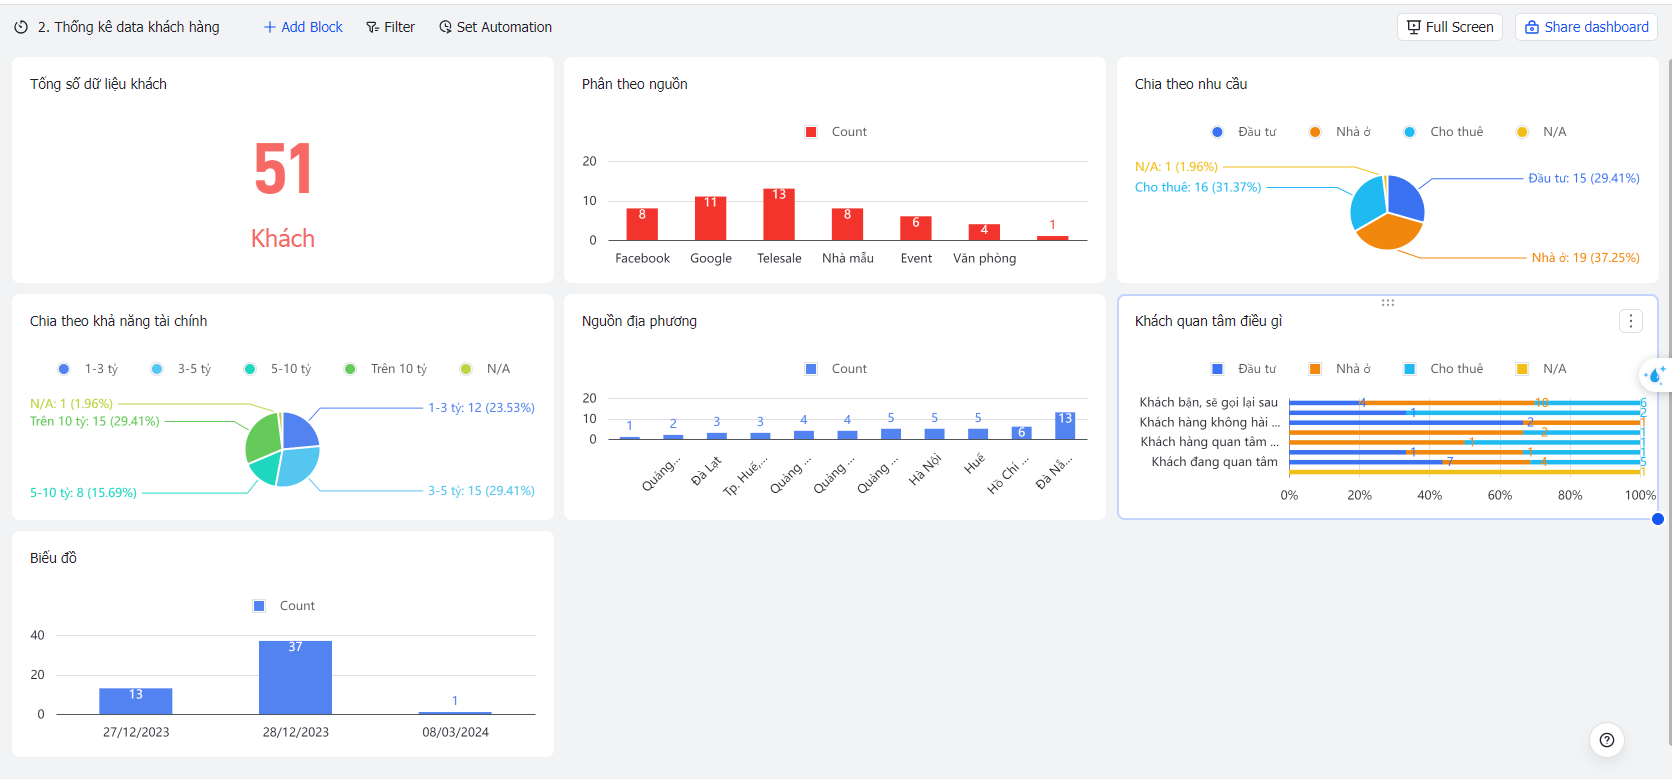Click row label Khách đang quan tâm
The width and height of the screenshot is (1672, 779).
(x=1214, y=462)
